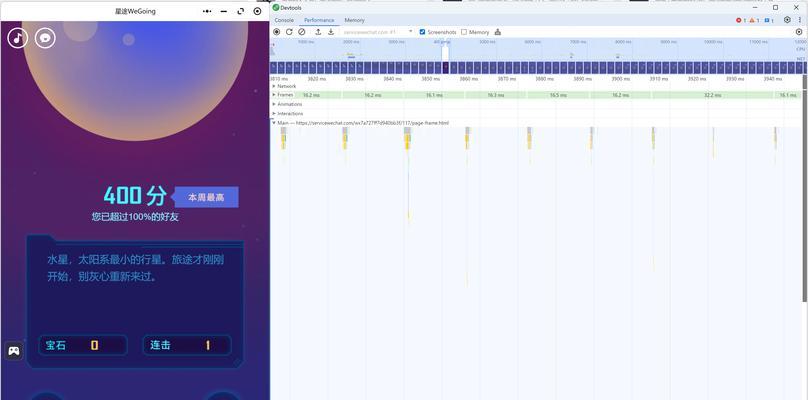The height and width of the screenshot is (400, 808).
Task: Switch to the Console tab
Action: (284, 20)
